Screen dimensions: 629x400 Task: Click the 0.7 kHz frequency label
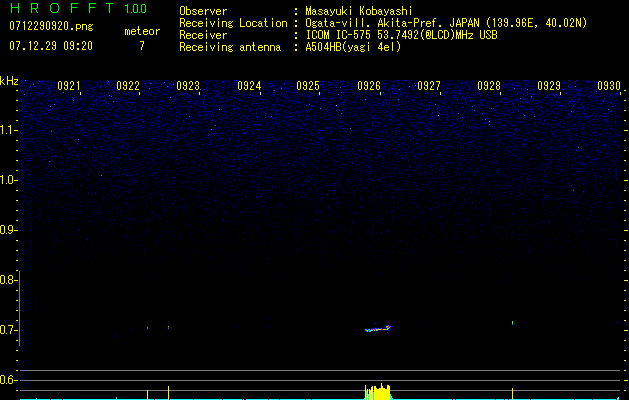point(8,330)
